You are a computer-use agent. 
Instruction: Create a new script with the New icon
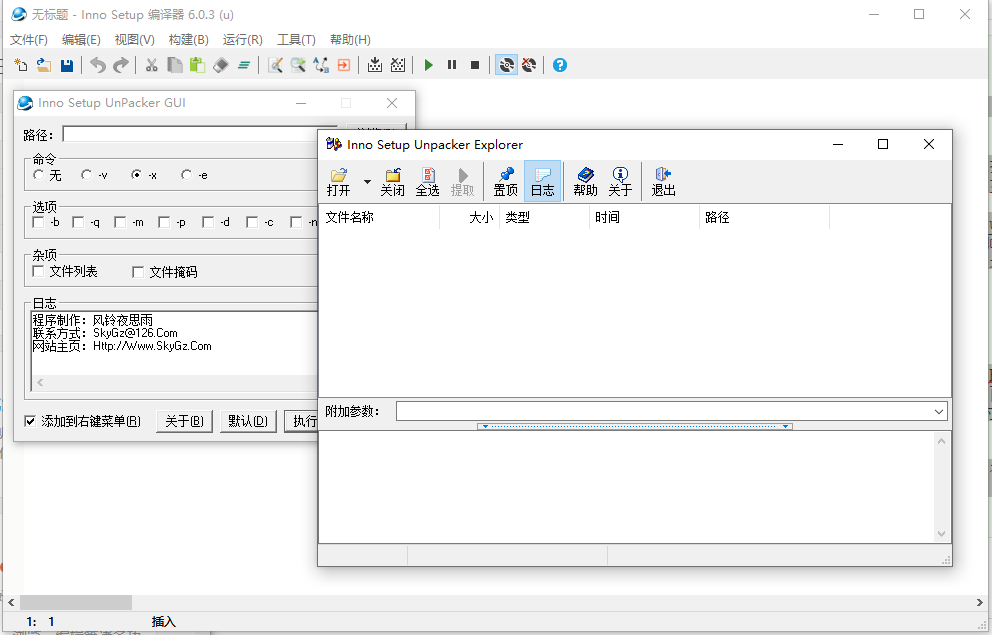click(21, 65)
